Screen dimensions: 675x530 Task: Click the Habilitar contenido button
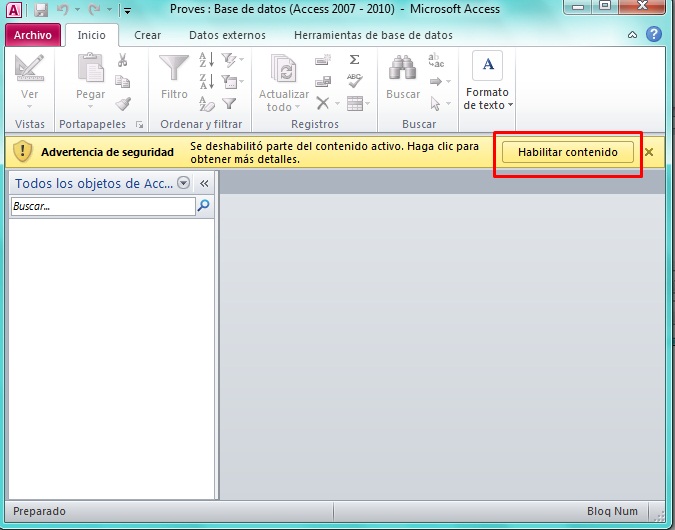tap(567, 152)
